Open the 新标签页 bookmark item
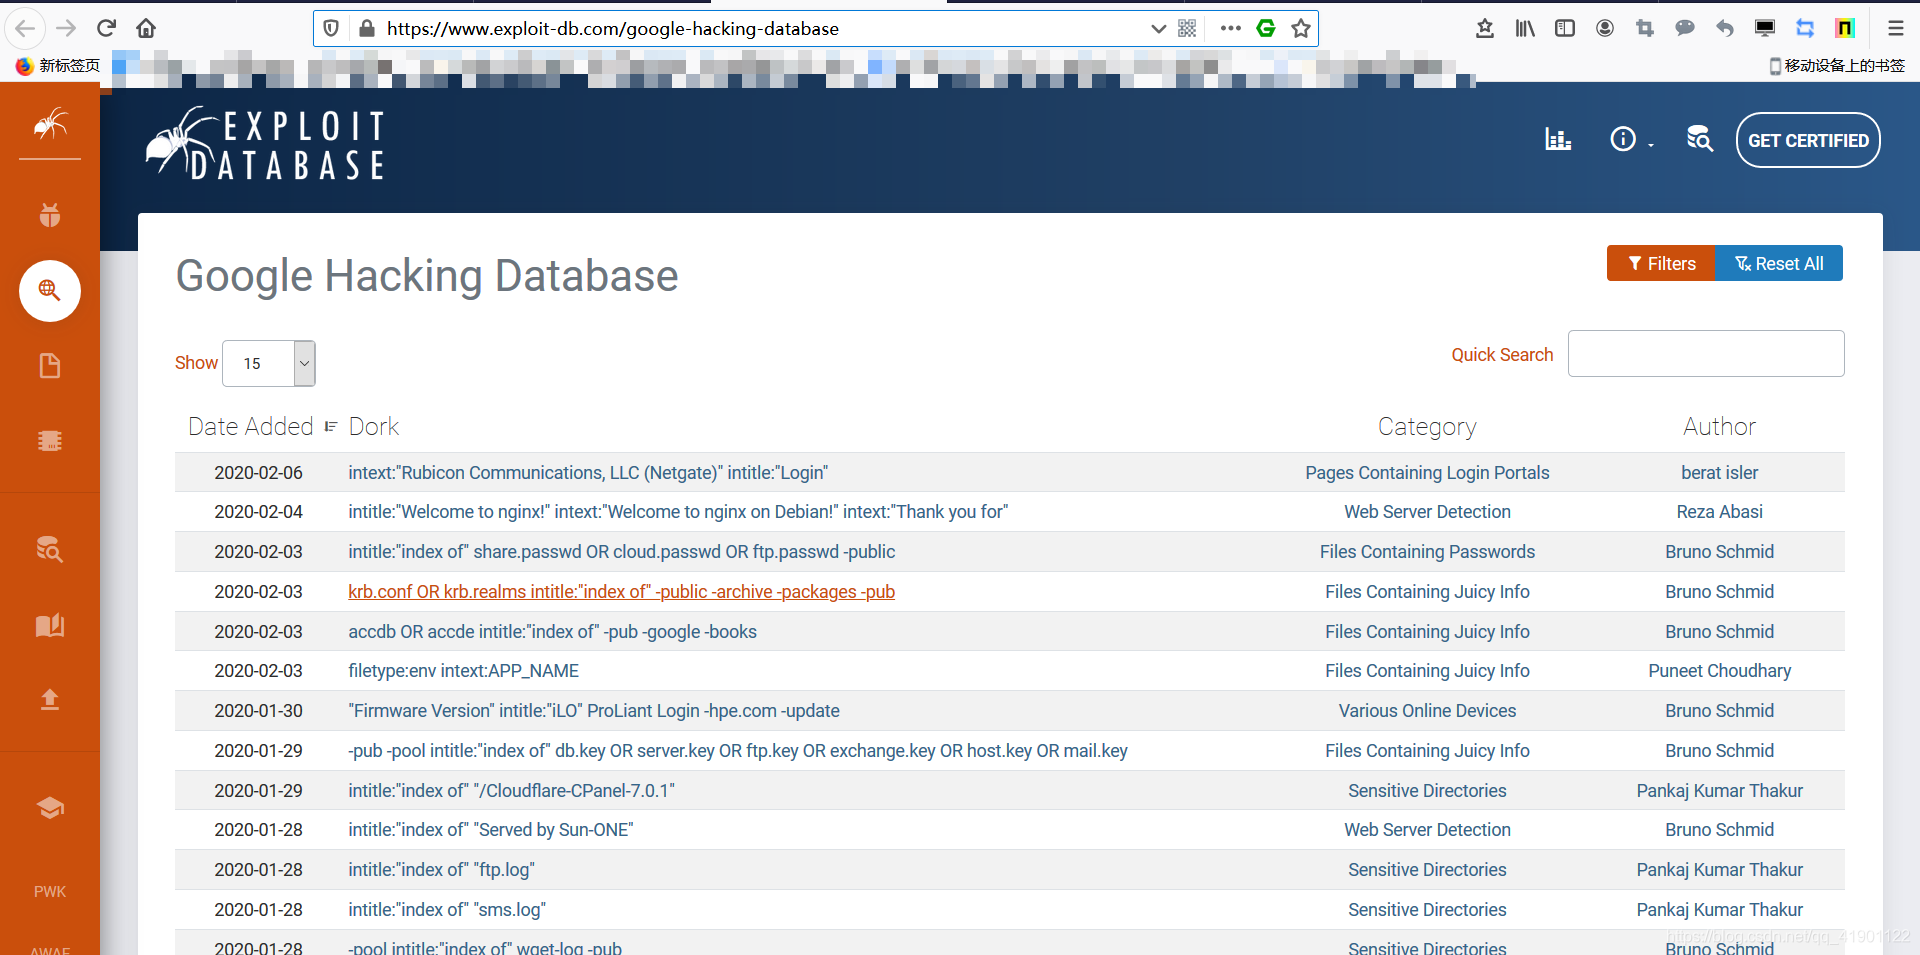This screenshot has height=955, width=1920. click(58, 66)
